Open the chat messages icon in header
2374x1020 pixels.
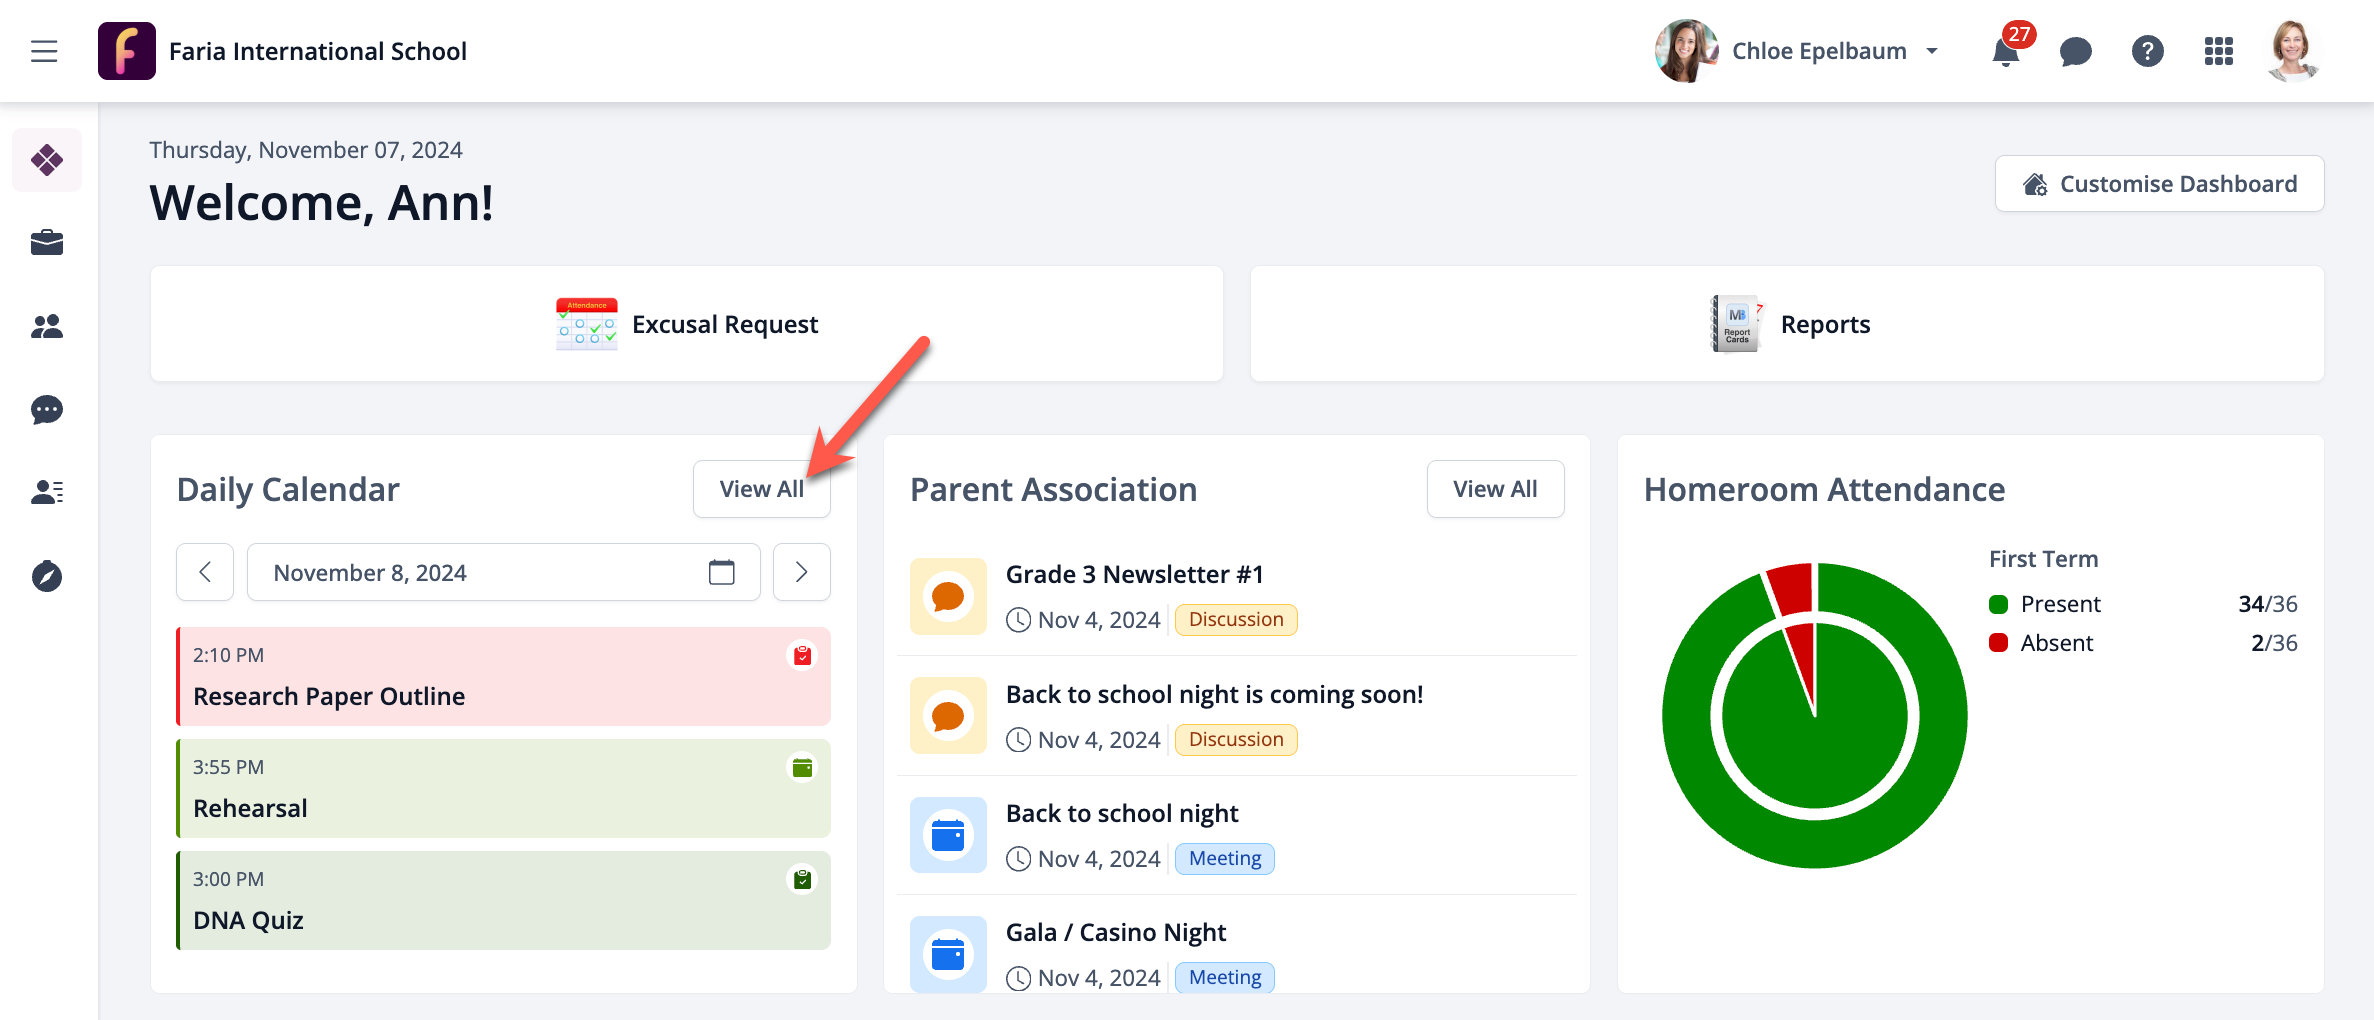click(2076, 52)
